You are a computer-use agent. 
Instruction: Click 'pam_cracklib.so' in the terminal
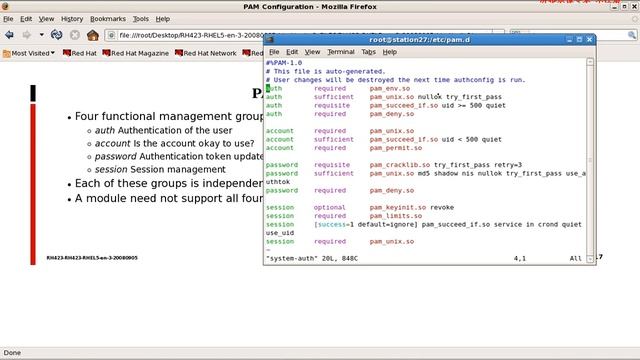400,165
